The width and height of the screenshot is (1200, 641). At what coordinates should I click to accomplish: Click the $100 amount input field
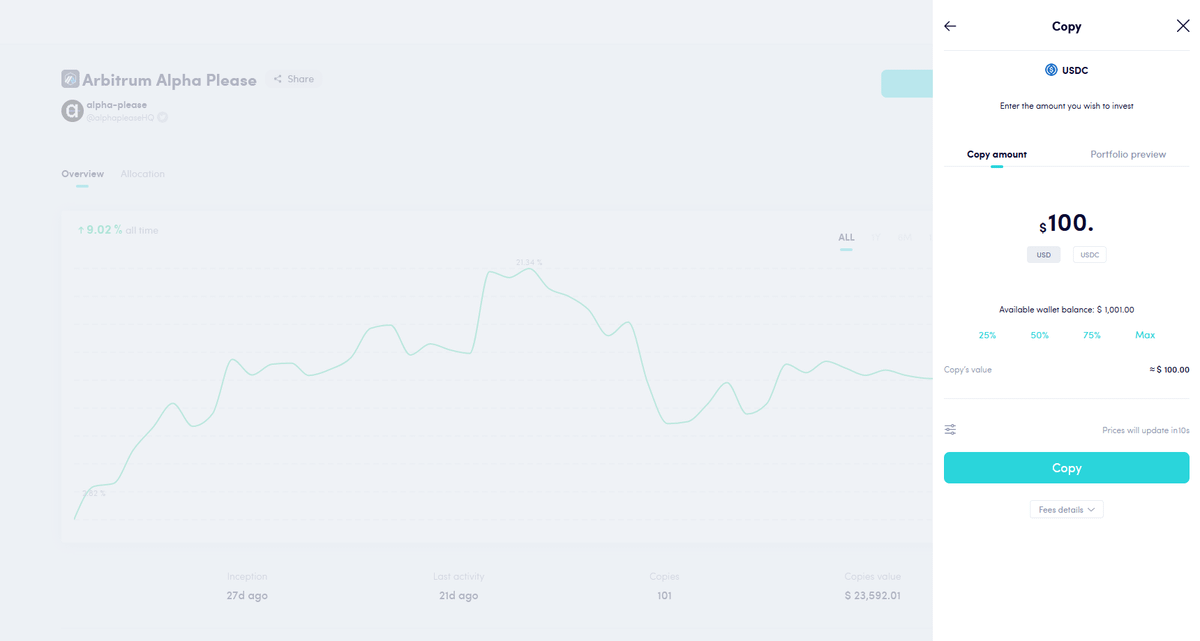(1070, 223)
